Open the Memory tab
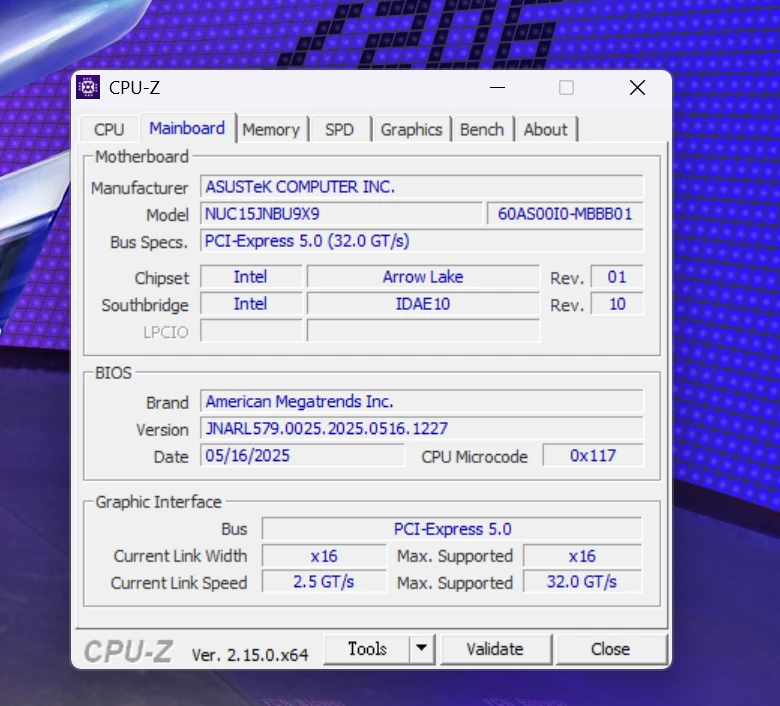 pyautogui.click(x=271, y=130)
